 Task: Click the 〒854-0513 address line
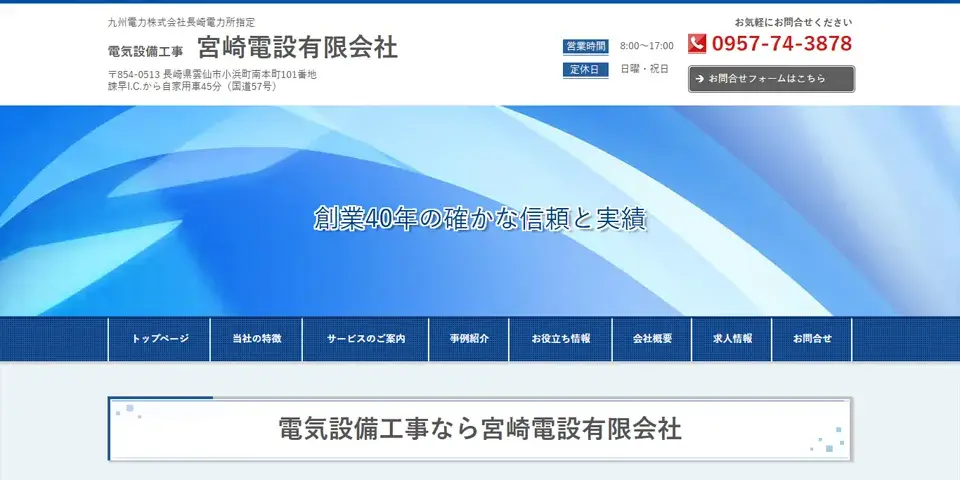tap(212, 75)
